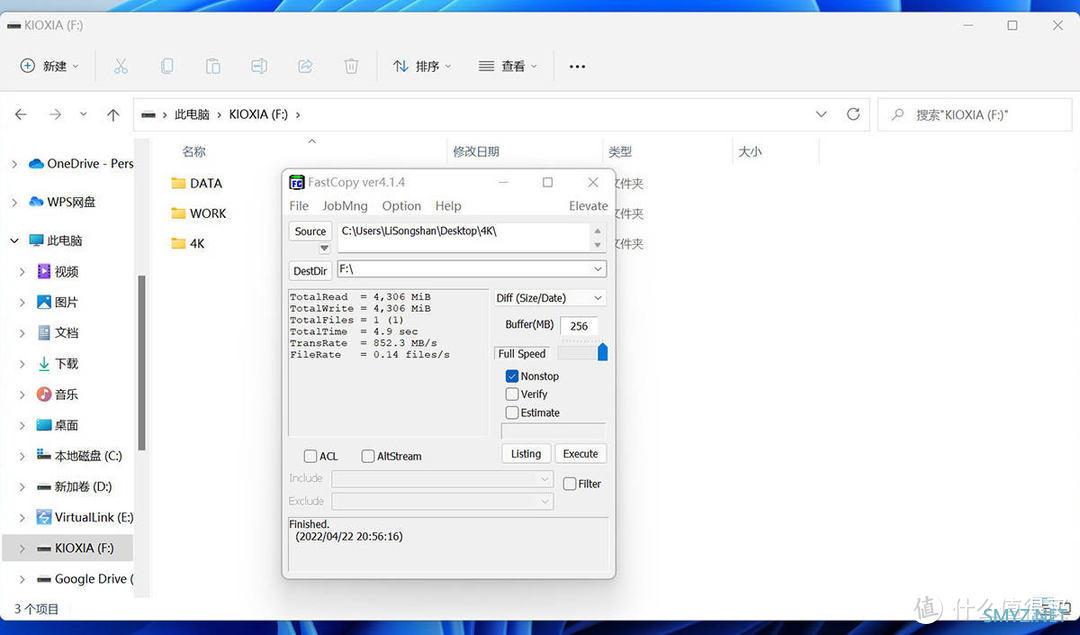Collapse the 此电脑 tree node
The width and height of the screenshot is (1080, 635).
(14, 240)
